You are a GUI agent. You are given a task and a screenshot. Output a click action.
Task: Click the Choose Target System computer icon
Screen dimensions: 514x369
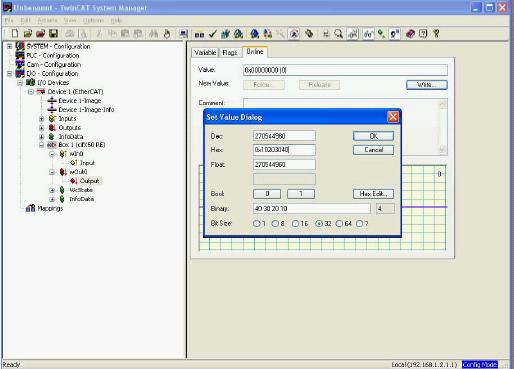click(183, 33)
